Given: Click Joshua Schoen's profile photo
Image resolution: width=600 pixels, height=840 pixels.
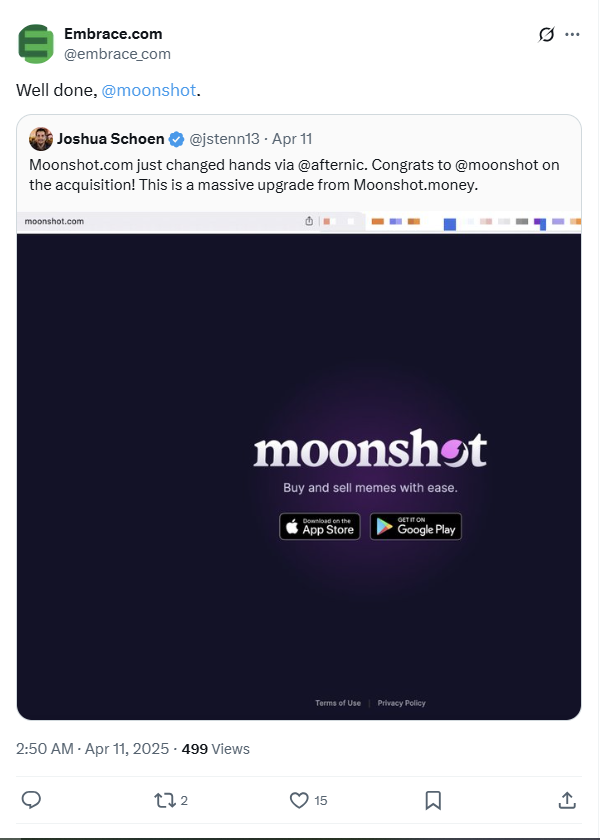Looking at the screenshot, I should 41,139.
